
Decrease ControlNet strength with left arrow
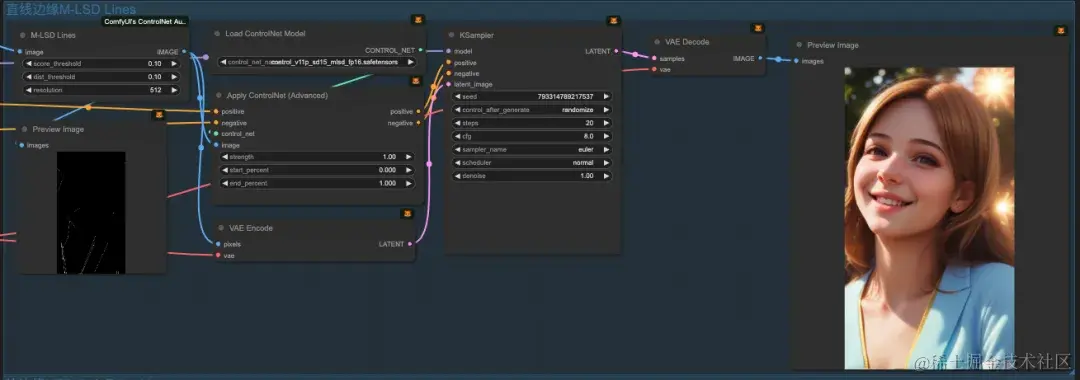pyautogui.click(x=225, y=157)
